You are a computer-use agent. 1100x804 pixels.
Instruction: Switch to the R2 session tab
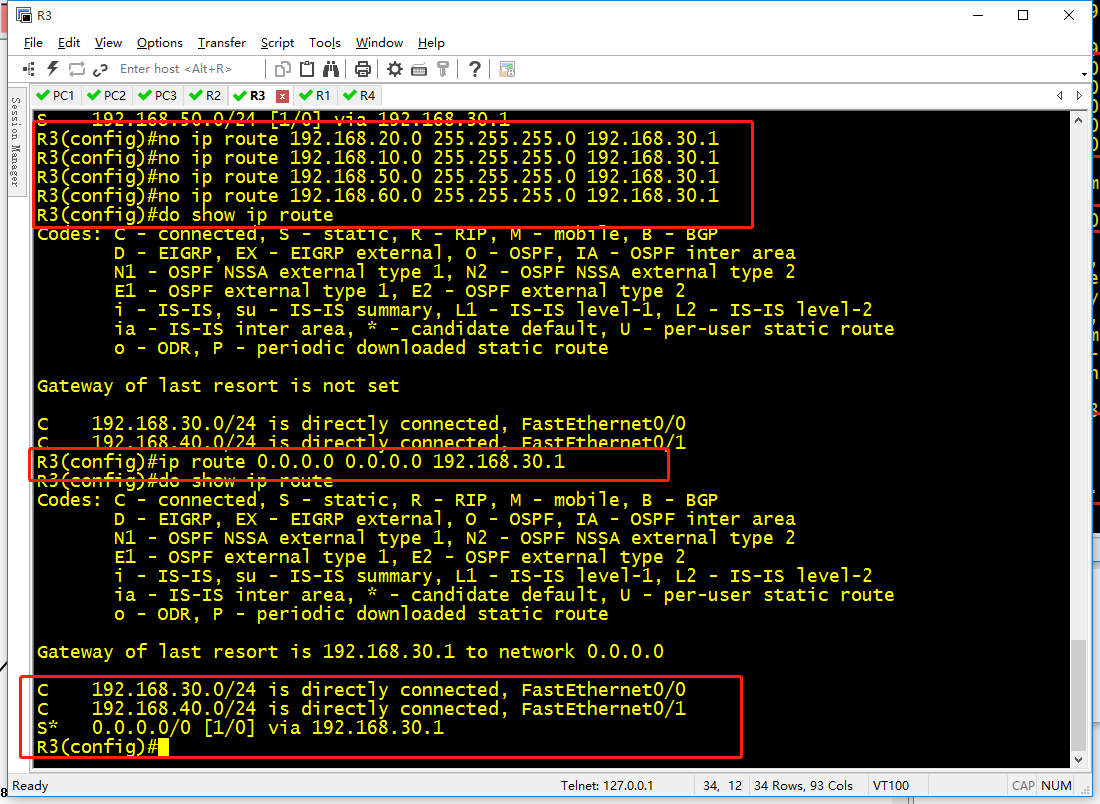coord(206,95)
